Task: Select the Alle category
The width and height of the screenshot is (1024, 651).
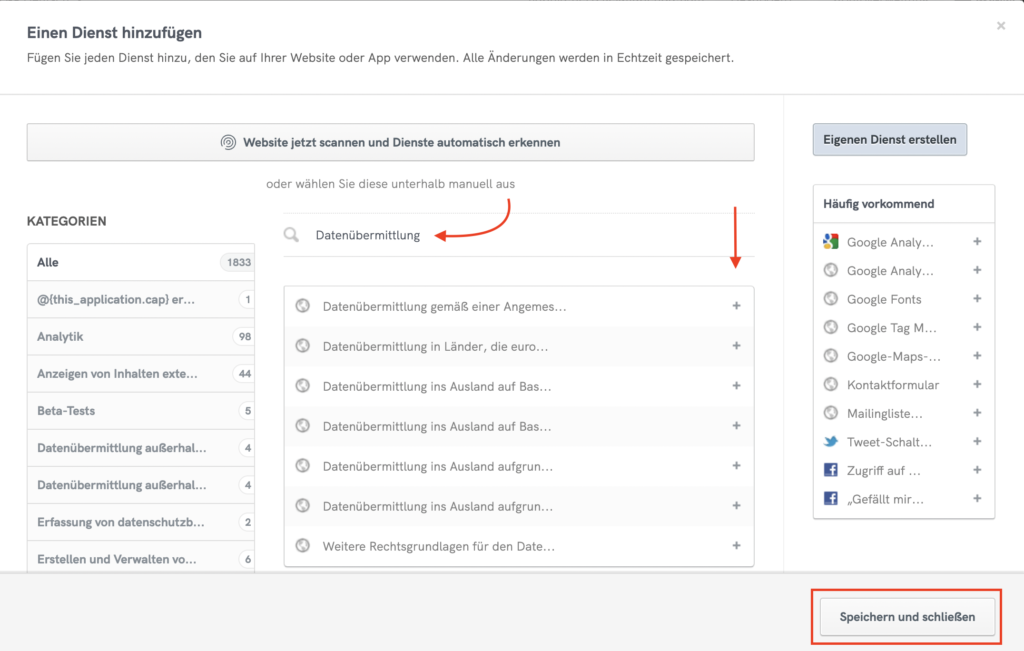Action: tap(140, 262)
